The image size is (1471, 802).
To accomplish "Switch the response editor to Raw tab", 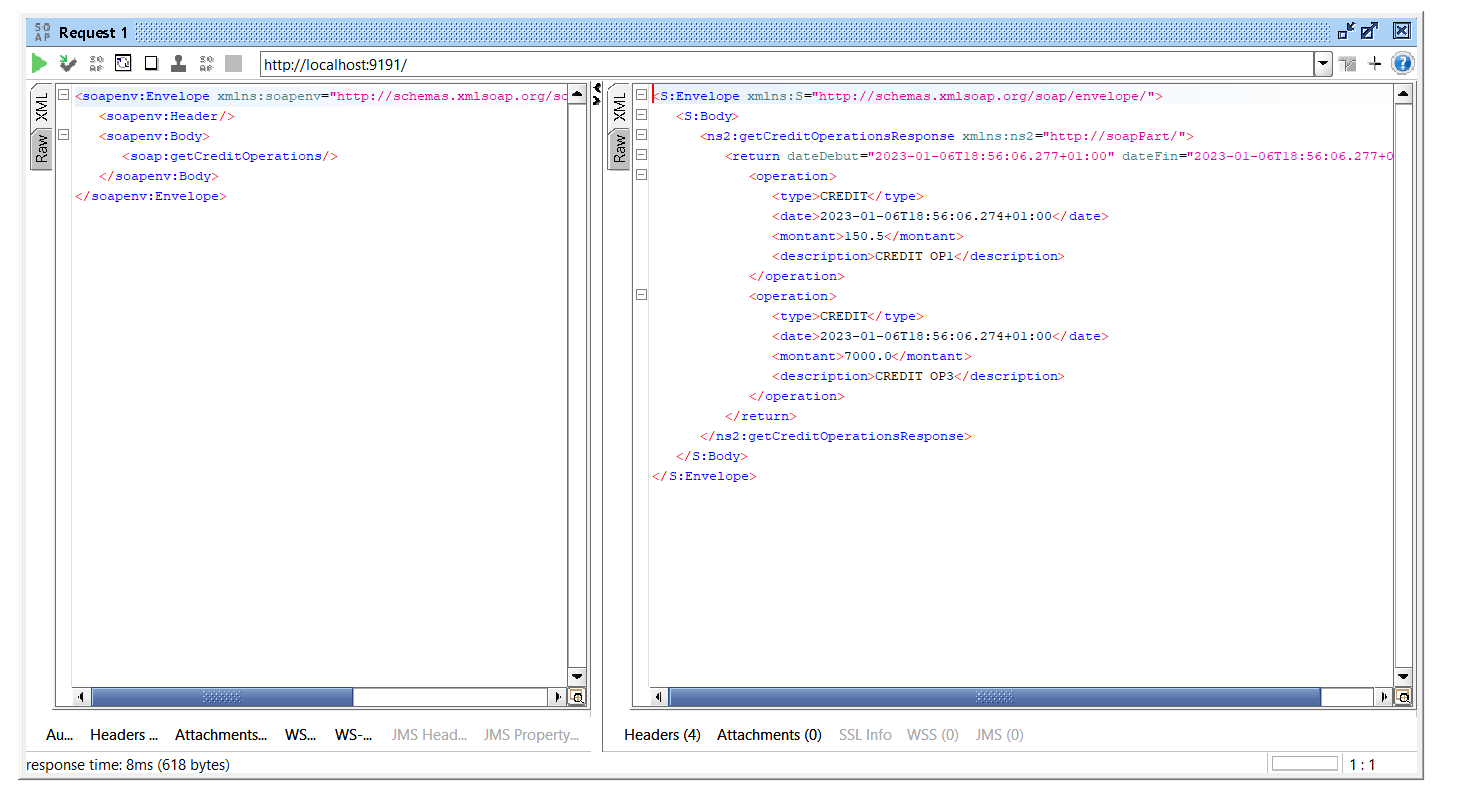I will tap(619, 150).
